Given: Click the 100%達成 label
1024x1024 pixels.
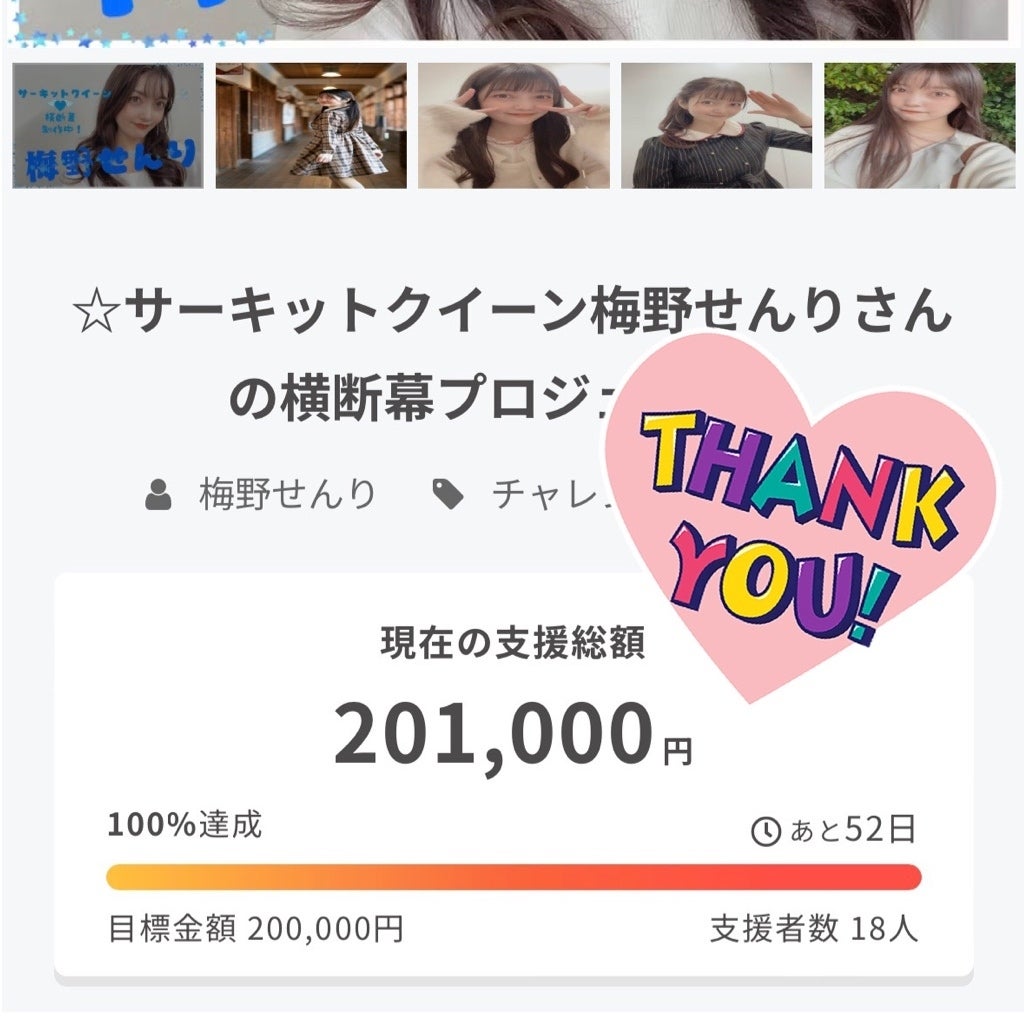Looking at the screenshot, I should (x=185, y=826).
